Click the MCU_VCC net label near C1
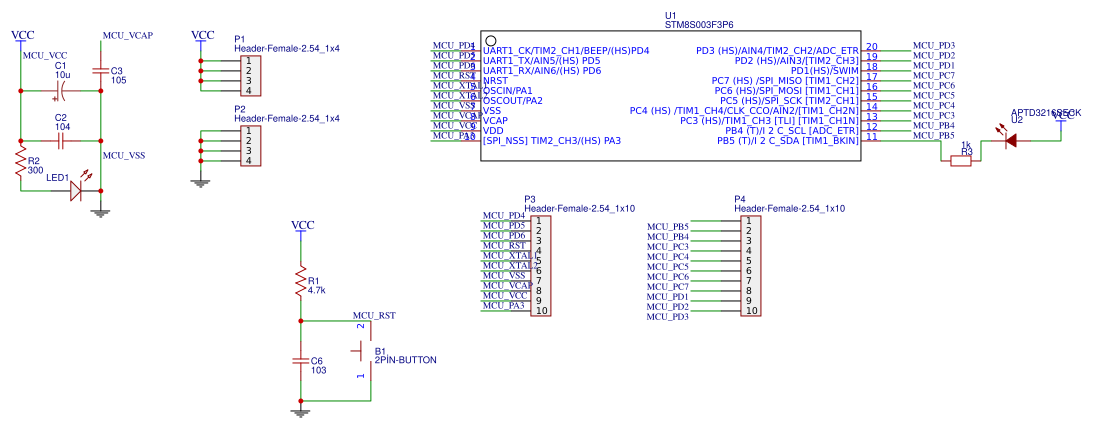Screen dimensions: 1093x427 (45, 55)
